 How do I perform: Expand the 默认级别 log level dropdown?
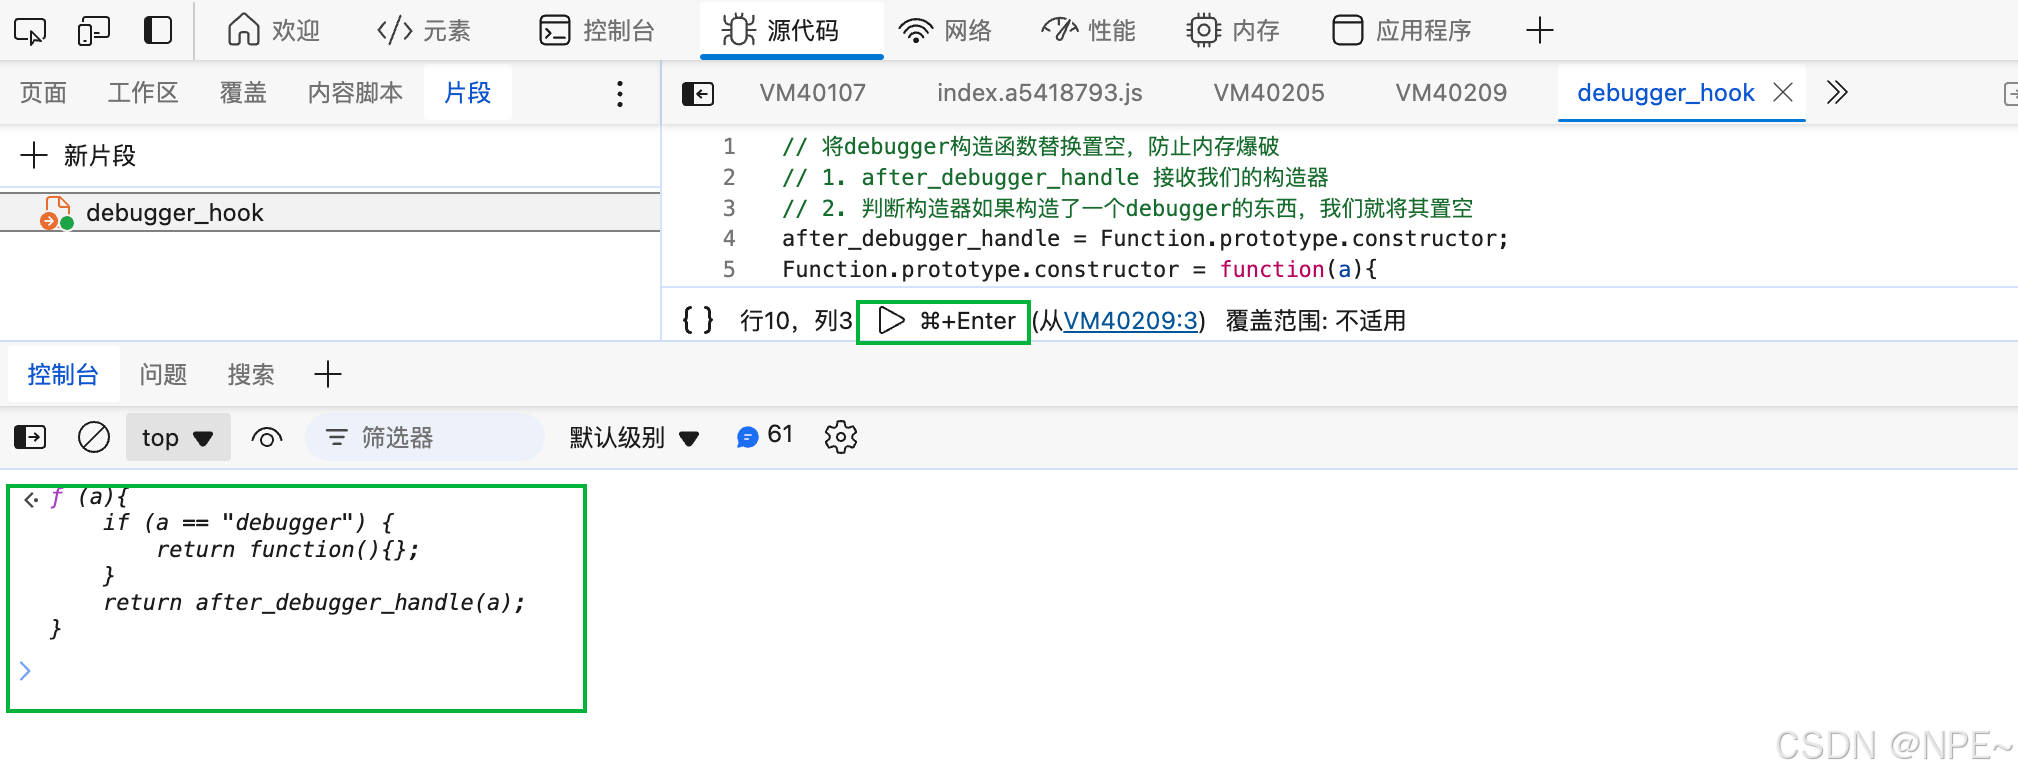(x=634, y=438)
